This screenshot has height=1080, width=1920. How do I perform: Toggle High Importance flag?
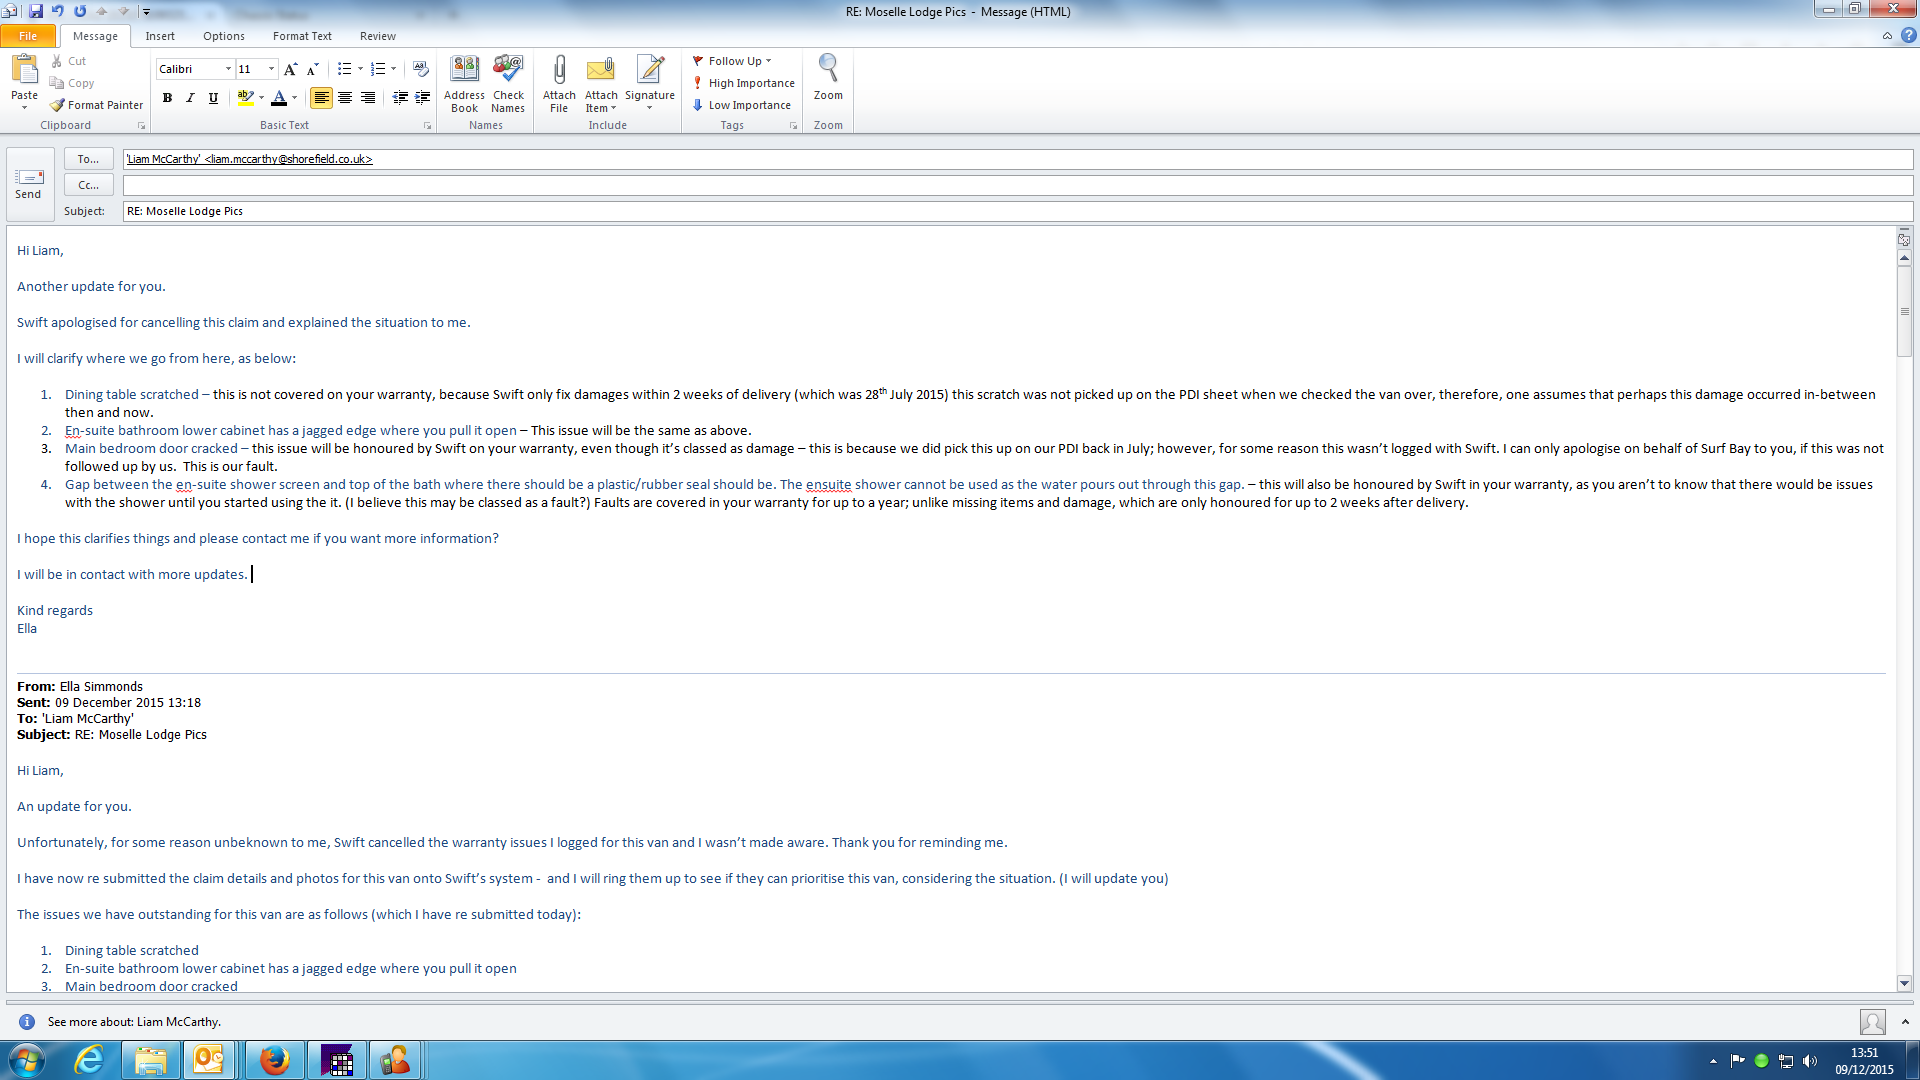pos(745,83)
